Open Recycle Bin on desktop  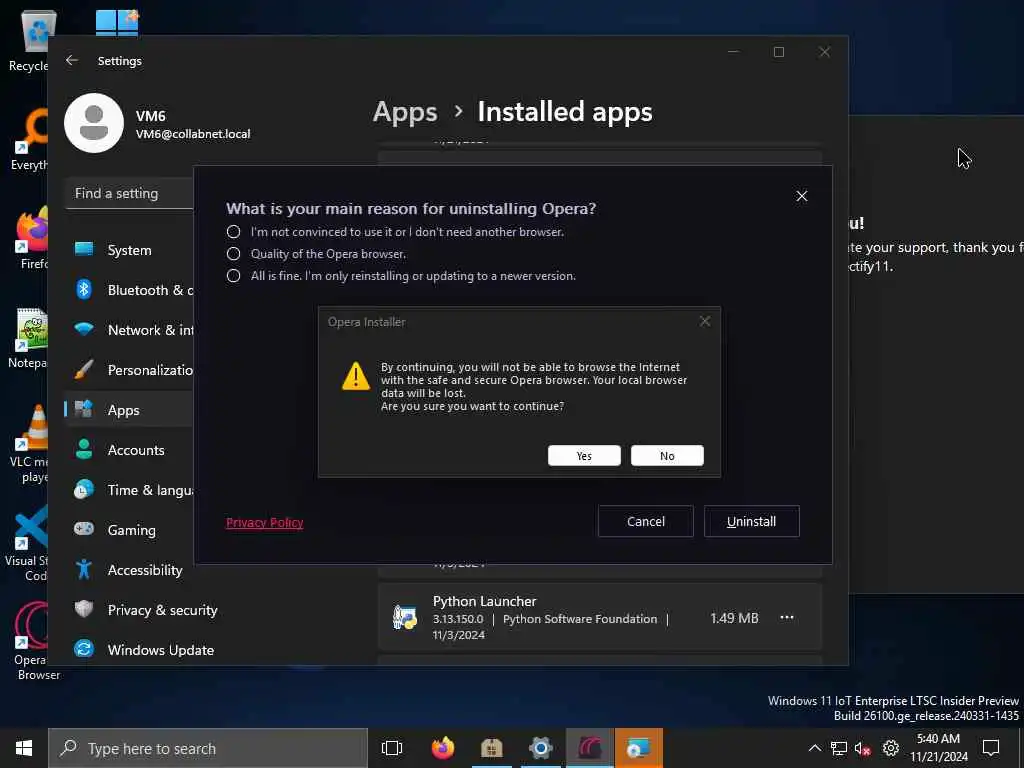click(x=29, y=40)
